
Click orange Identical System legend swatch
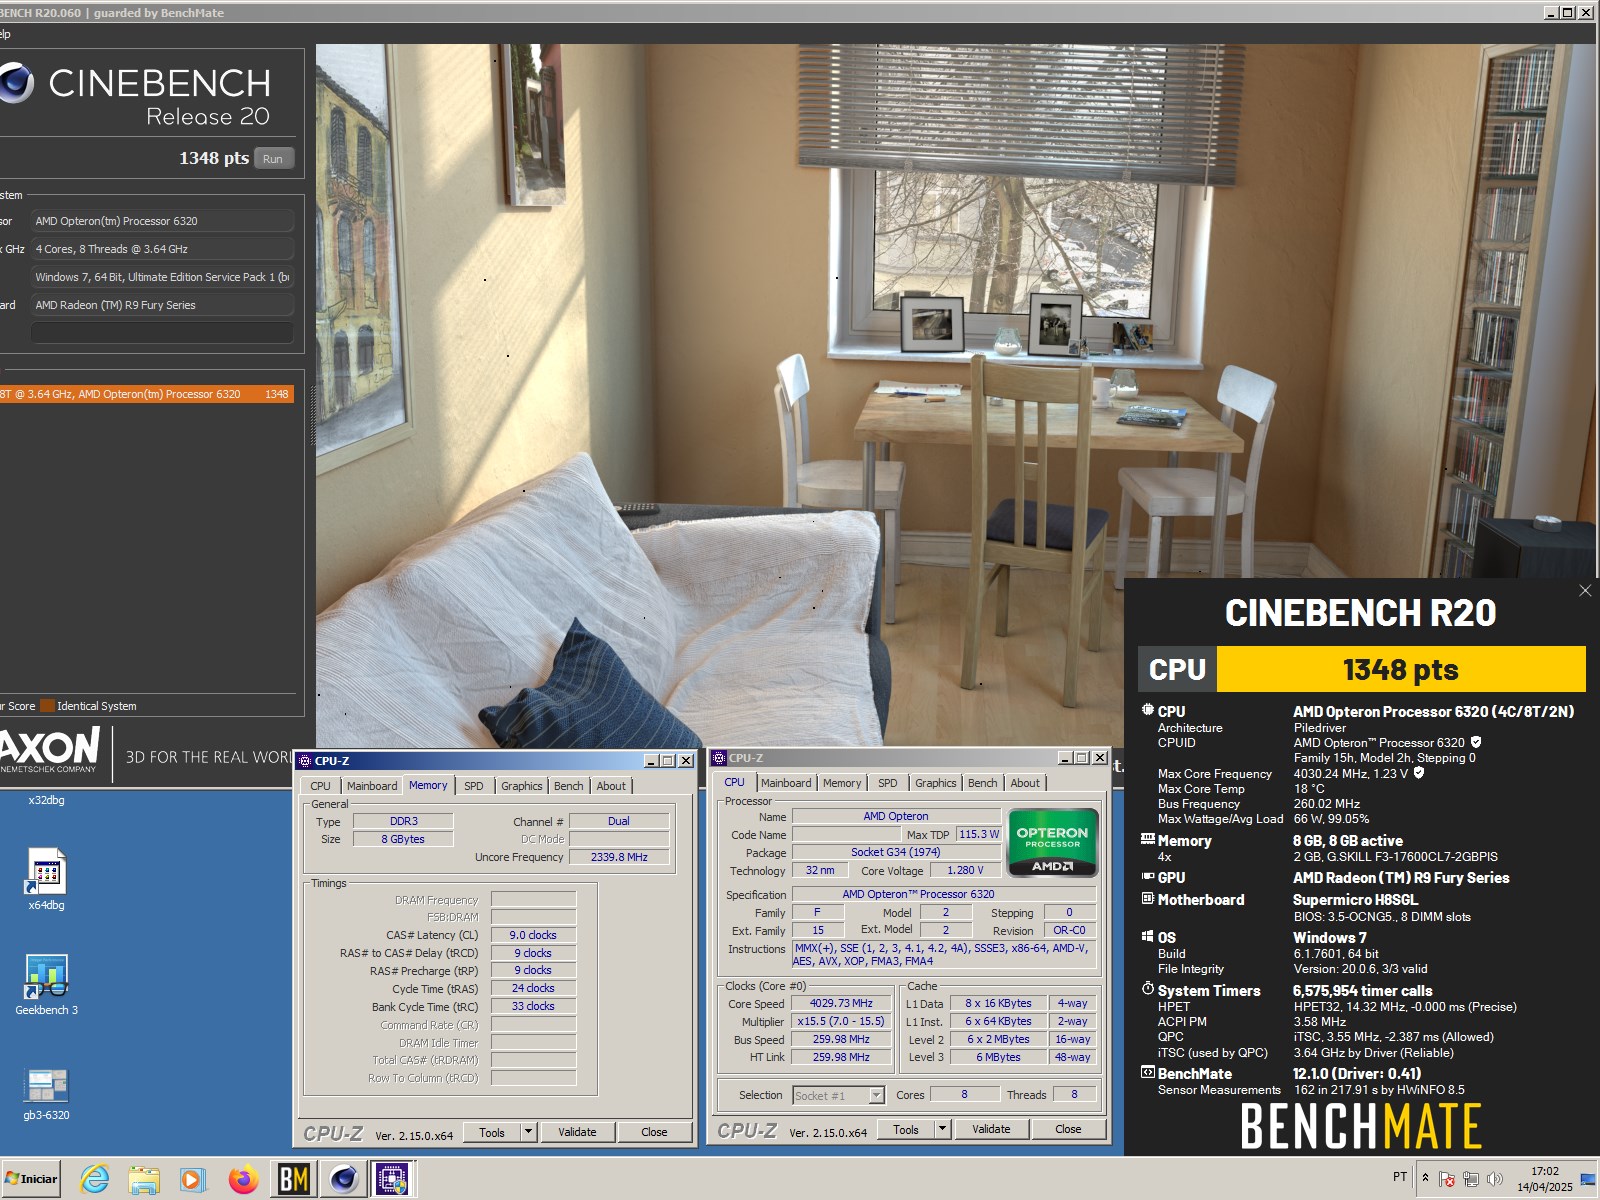coord(47,706)
